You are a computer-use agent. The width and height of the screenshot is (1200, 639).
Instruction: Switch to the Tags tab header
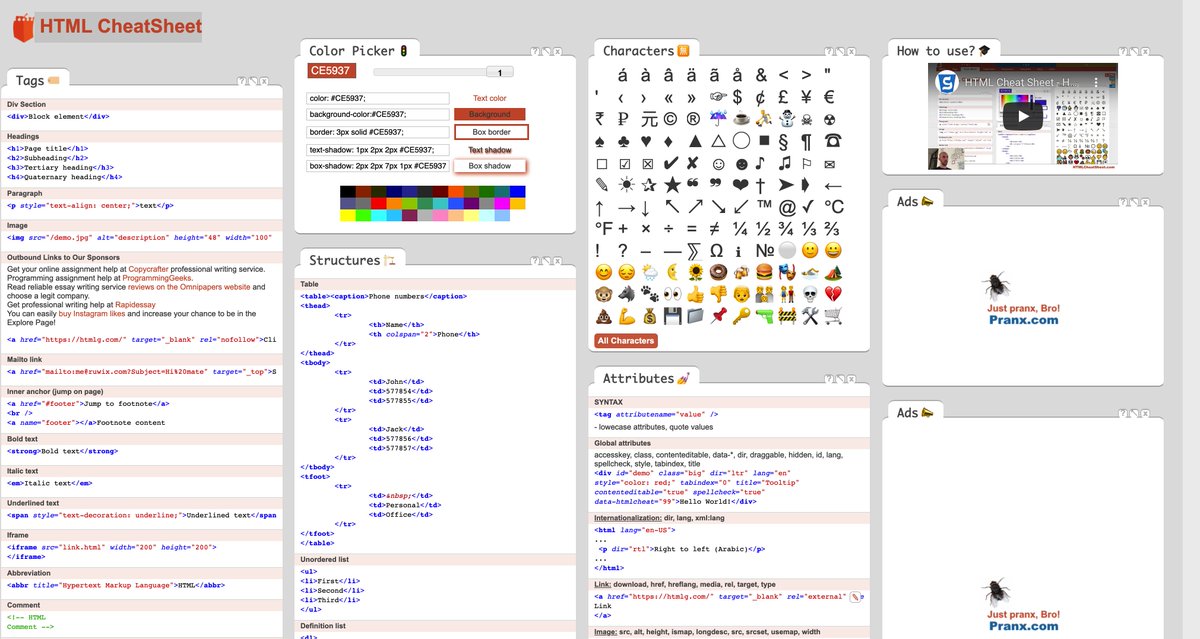click(x=37, y=80)
